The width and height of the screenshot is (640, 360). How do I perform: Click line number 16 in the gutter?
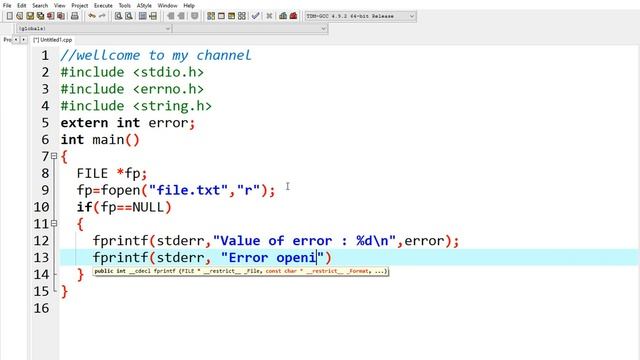41,308
